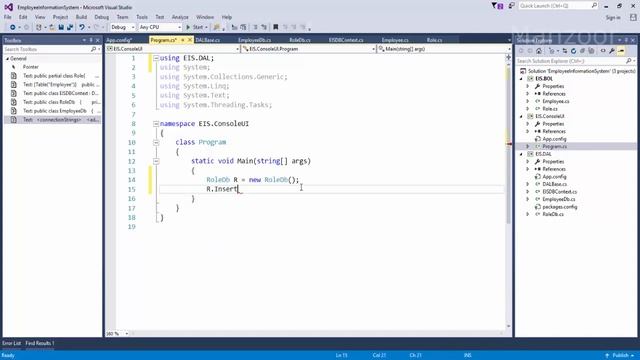Click the Decrease Indent toolbar icon
The image size is (640, 360).
click(234, 27)
